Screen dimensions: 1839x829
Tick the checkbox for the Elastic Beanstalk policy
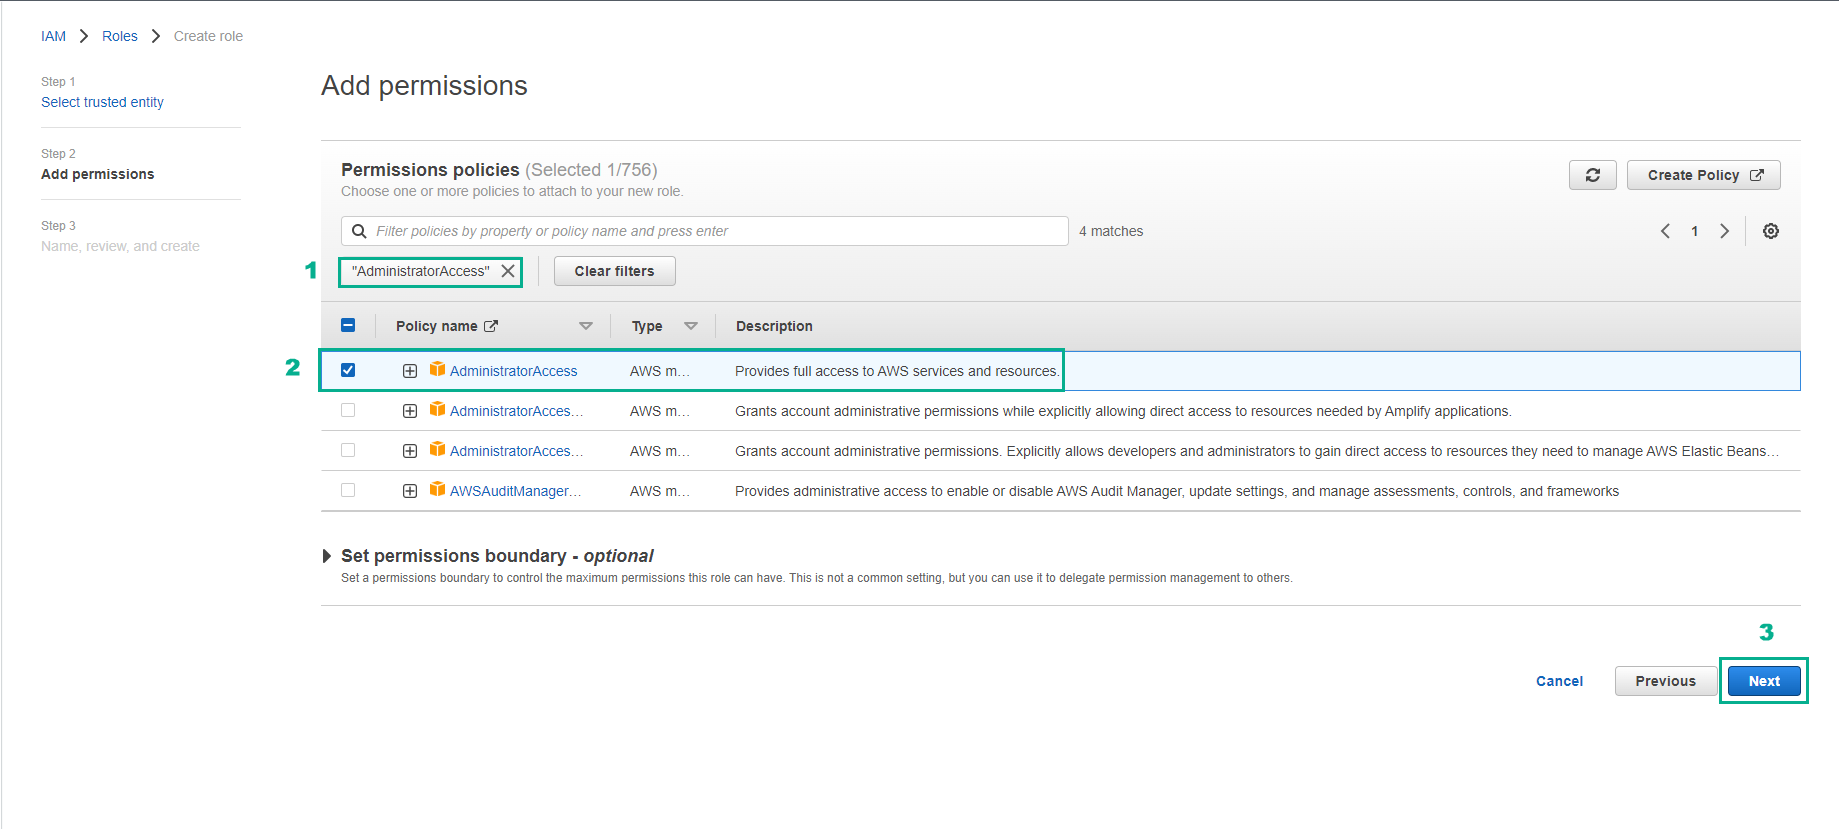pyautogui.click(x=348, y=450)
